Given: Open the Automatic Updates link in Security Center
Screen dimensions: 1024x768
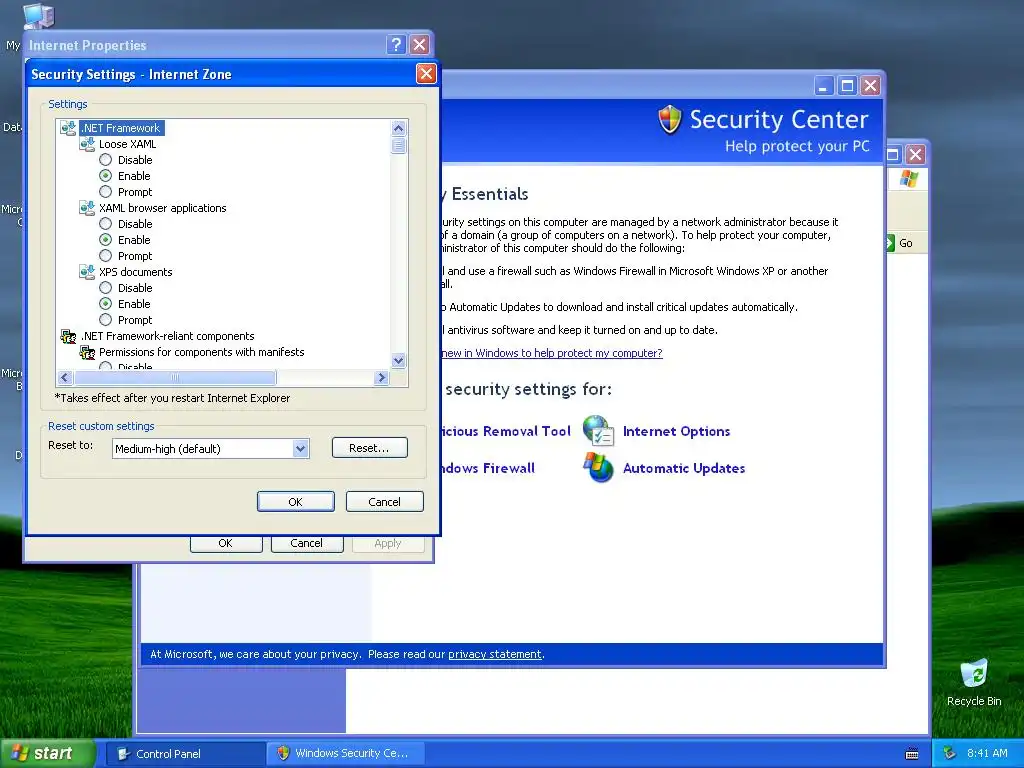Looking at the screenshot, I should [x=684, y=468].
